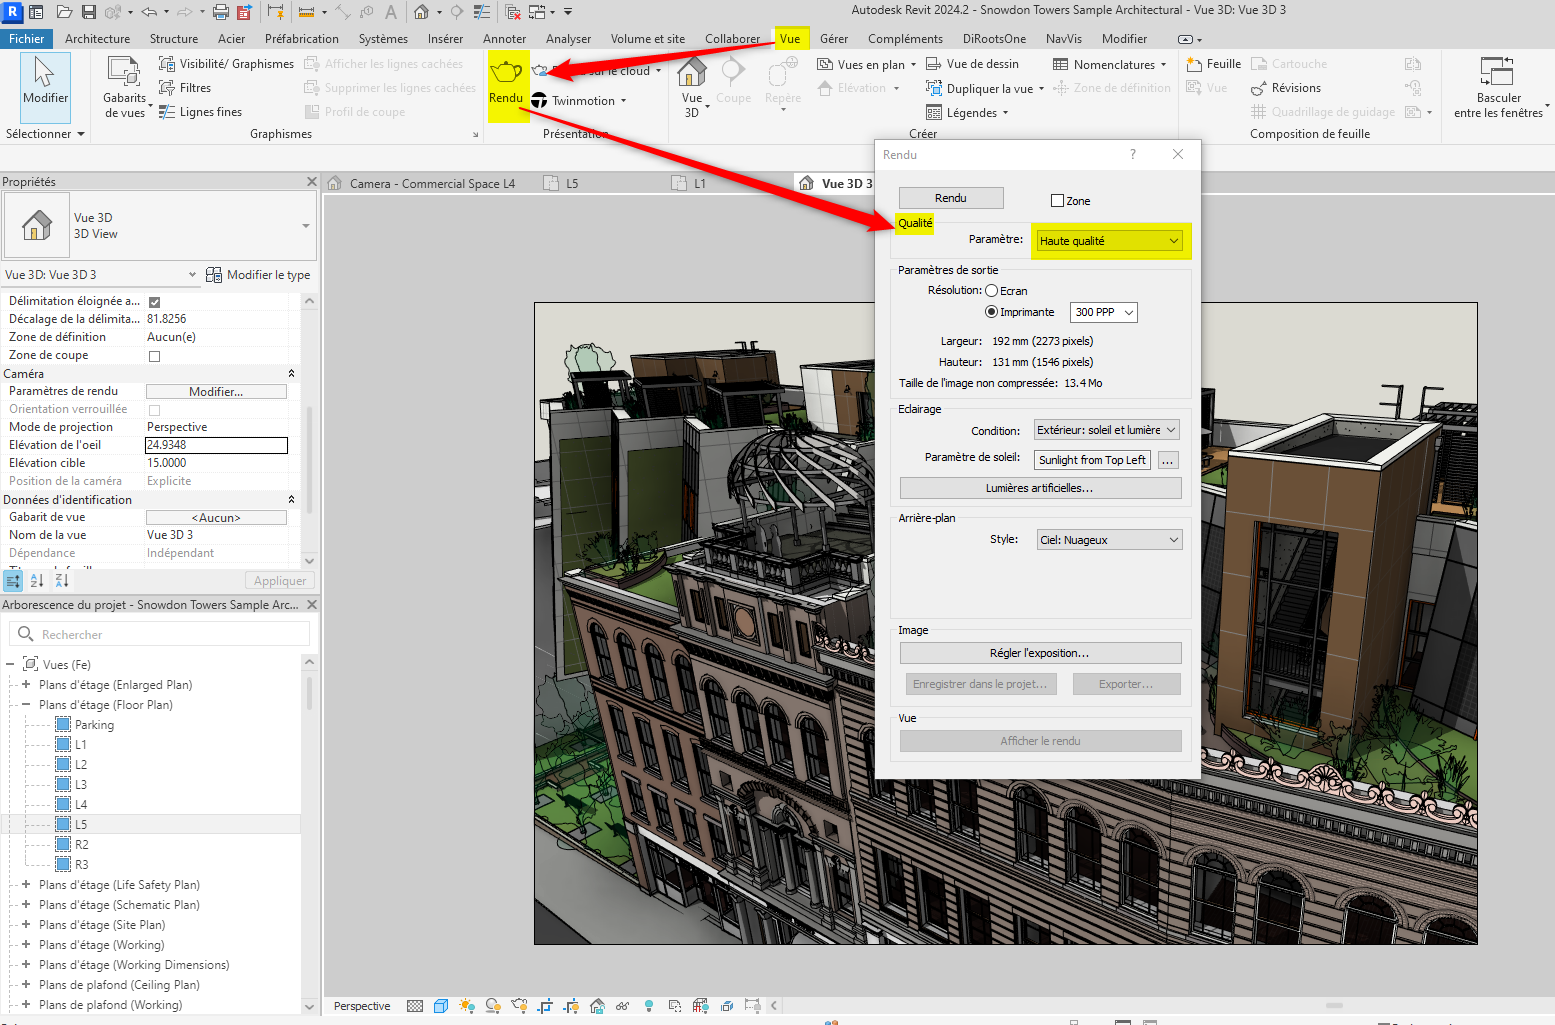Open the Ciel: Nuageux style dropdown
Screen dimensions: 1555x1025
(x=1109, y=540)
